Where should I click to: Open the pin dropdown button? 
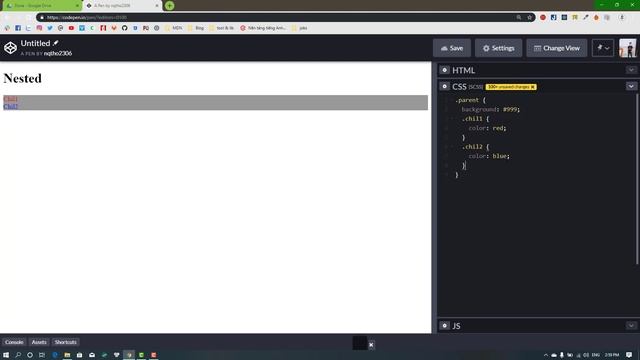pyautogui.click(x=603, y=48)
